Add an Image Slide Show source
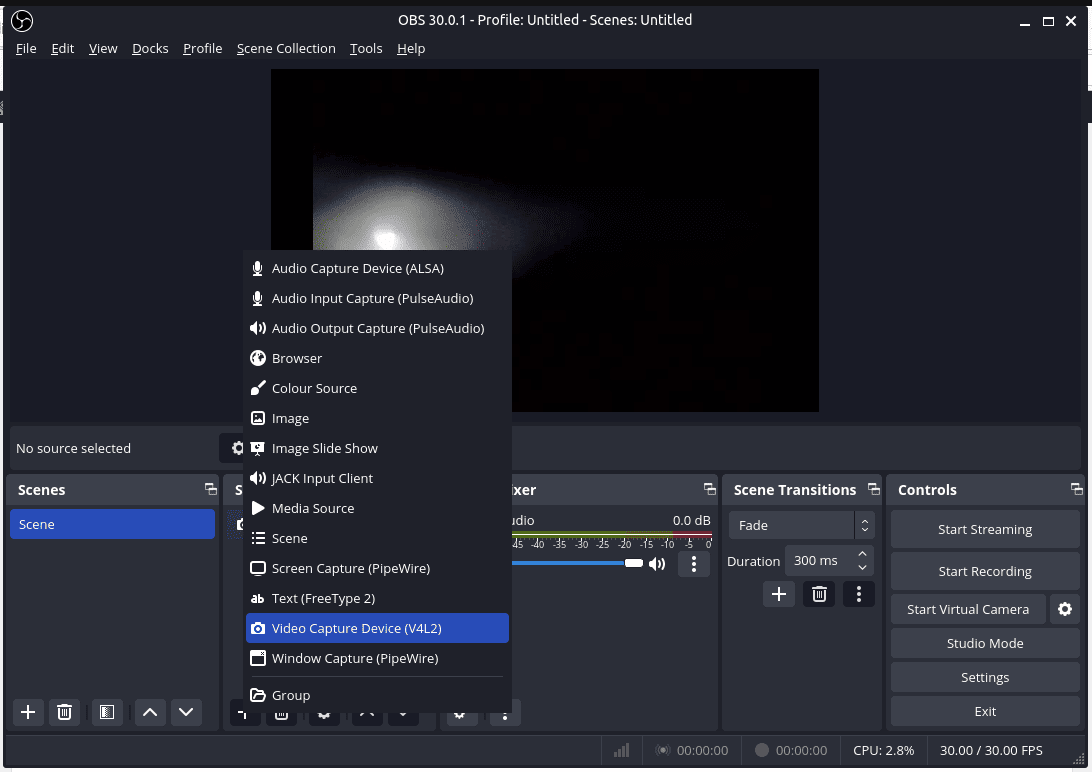This screenshot has width=1092, height=772. coord(377,448)
